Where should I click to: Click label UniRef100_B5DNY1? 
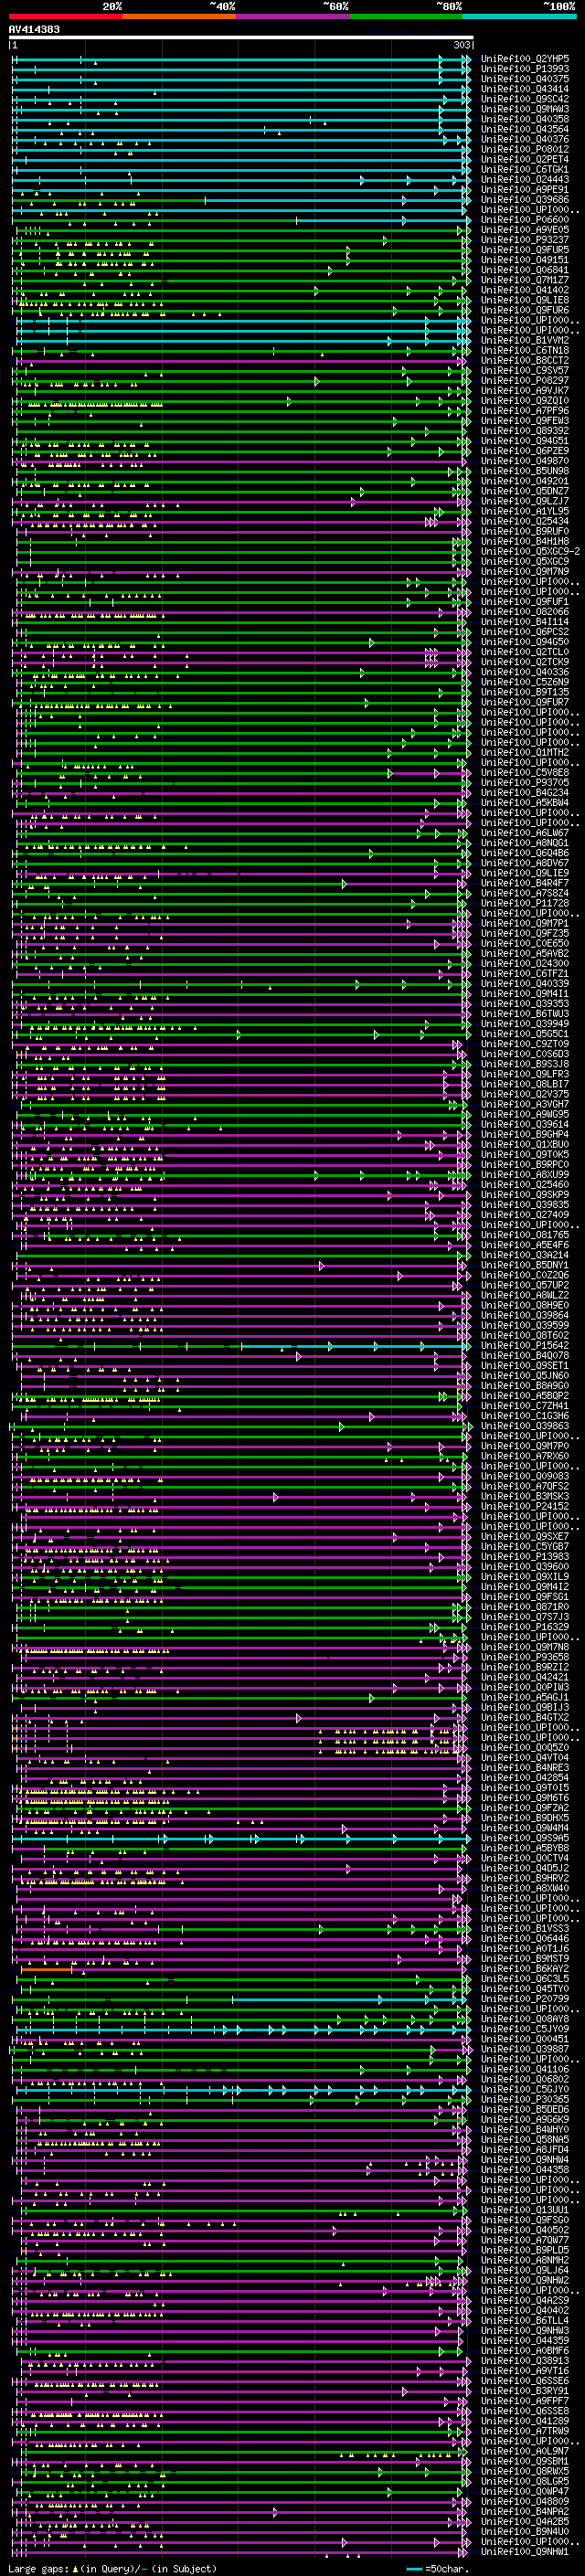[x=525, y=1265]
